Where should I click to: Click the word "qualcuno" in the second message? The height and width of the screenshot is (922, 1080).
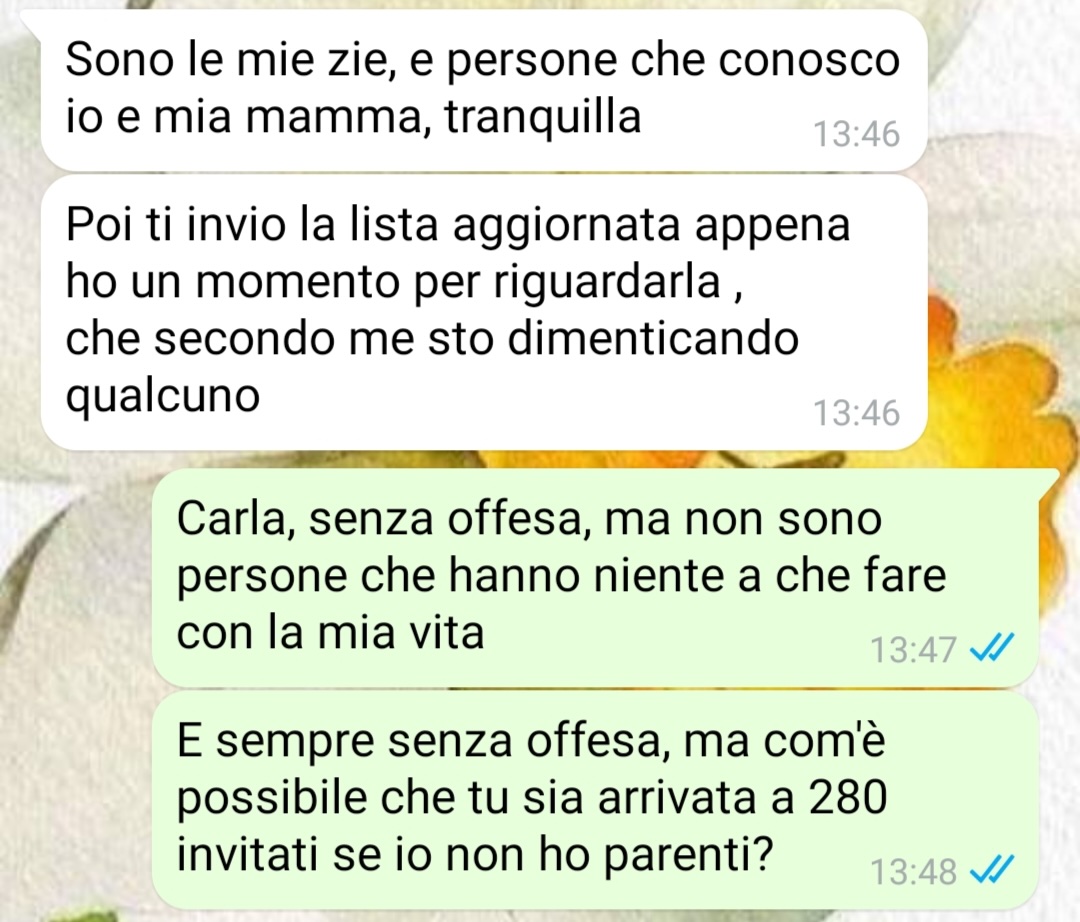[163, 397]
